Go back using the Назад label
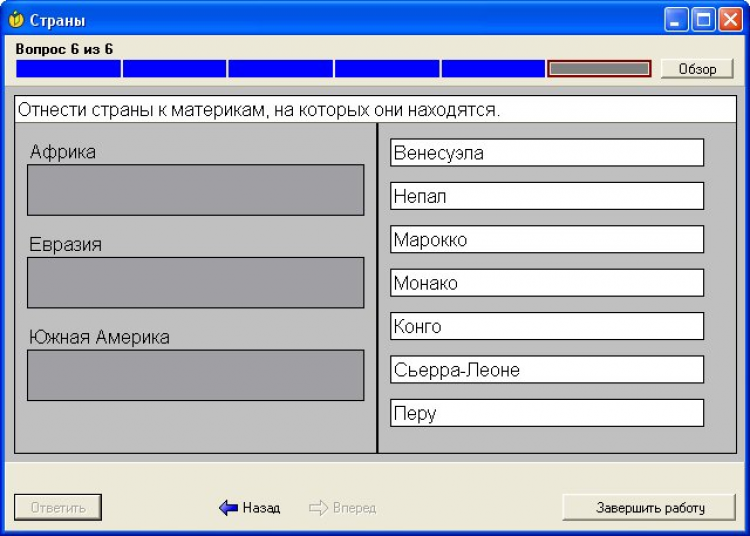The height and width of the screenshot is (536, 750). tap(261, 507)
